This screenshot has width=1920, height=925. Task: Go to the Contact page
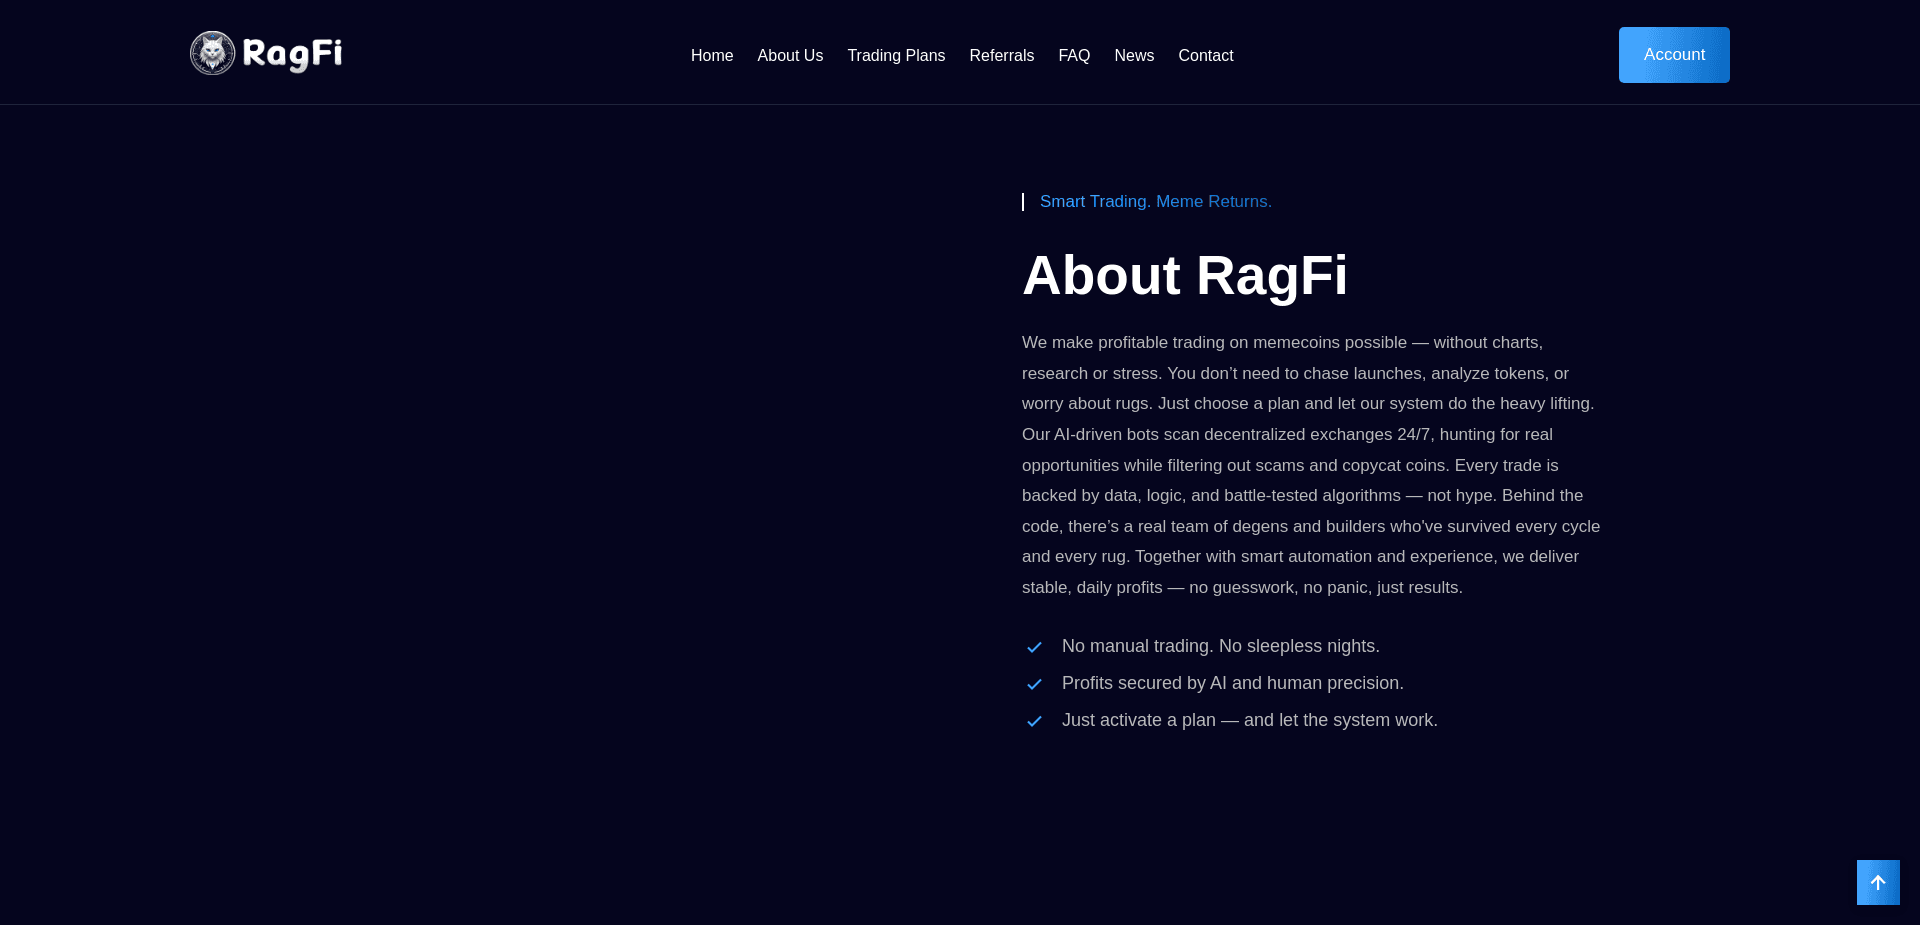[x=1205, y=55]
